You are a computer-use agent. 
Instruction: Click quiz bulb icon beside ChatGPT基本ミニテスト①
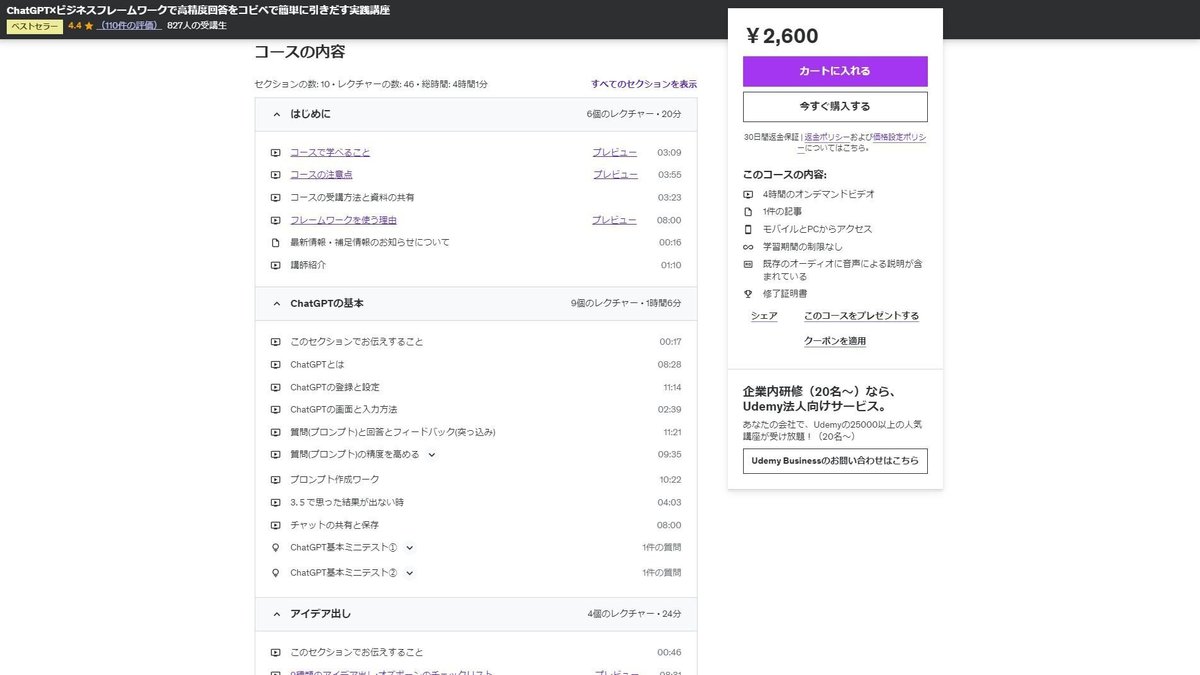[x=276, y=548]
